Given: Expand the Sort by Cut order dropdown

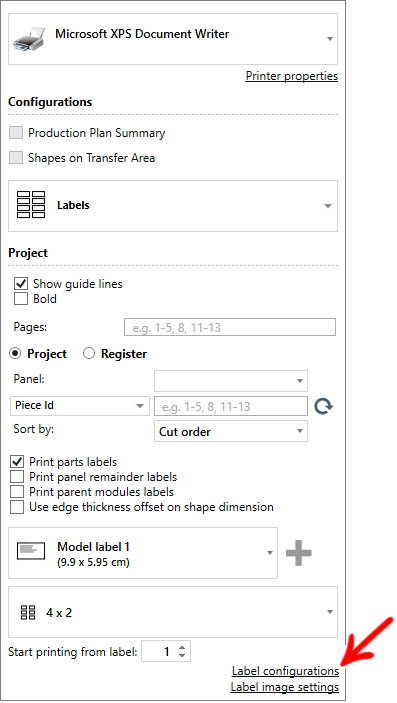Looking at the screenshot, I should tap(231, 431).
